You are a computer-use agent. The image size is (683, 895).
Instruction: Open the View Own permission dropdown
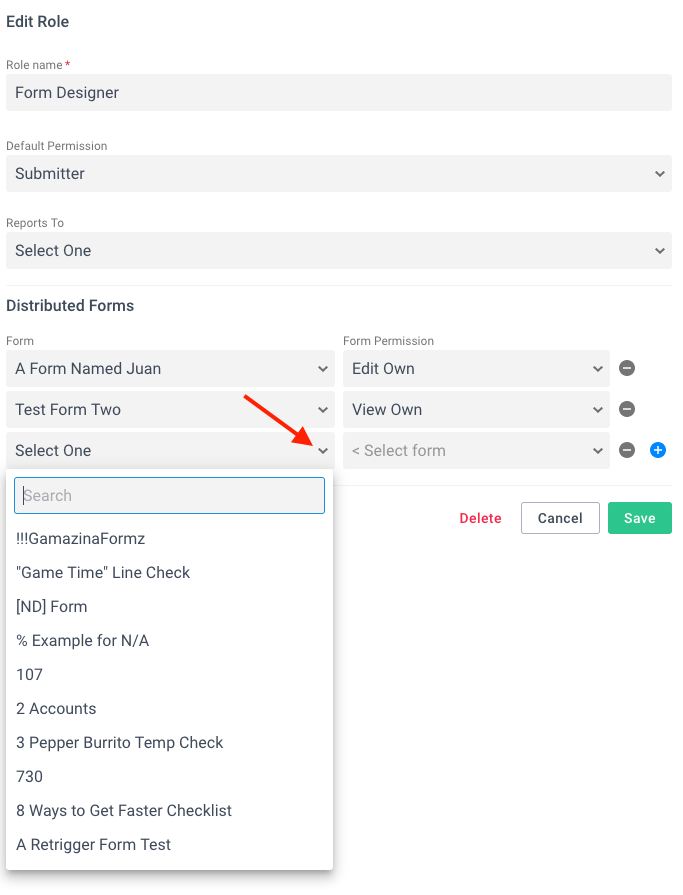tap(476, 410)
